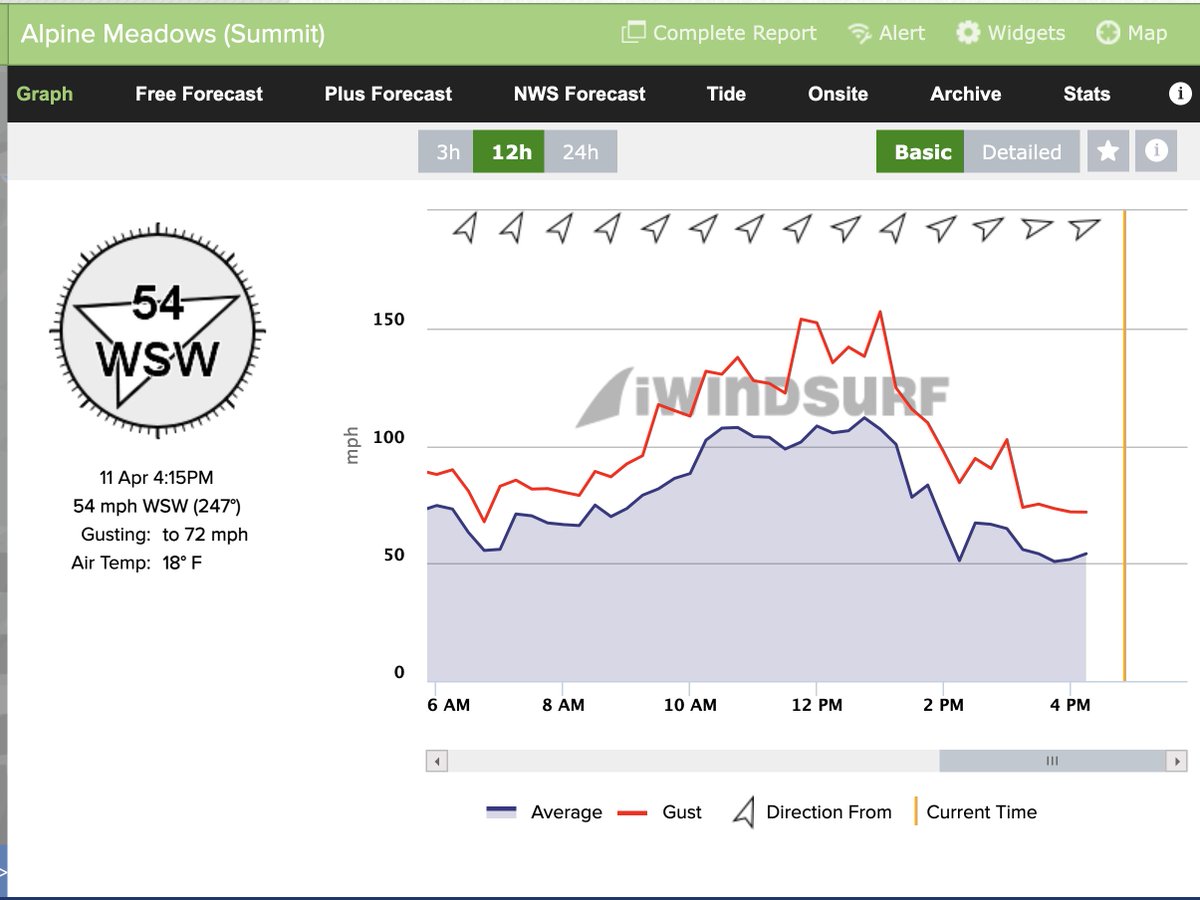1200x900 pixels.
Task: Click the favorite star button
Action: [1108, 151]
